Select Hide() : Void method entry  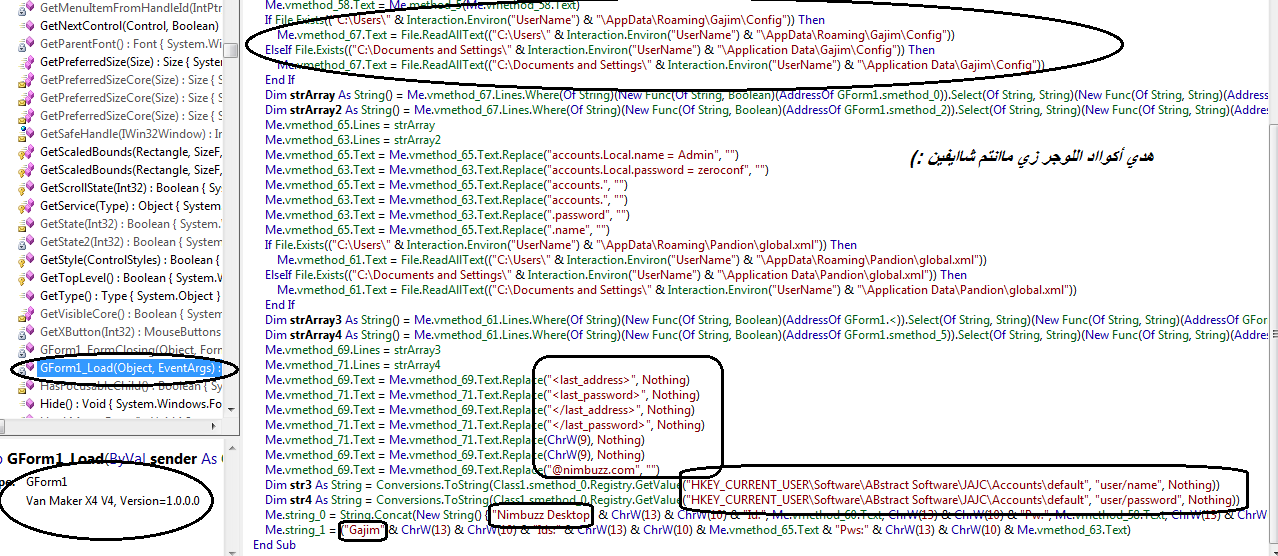130,404
